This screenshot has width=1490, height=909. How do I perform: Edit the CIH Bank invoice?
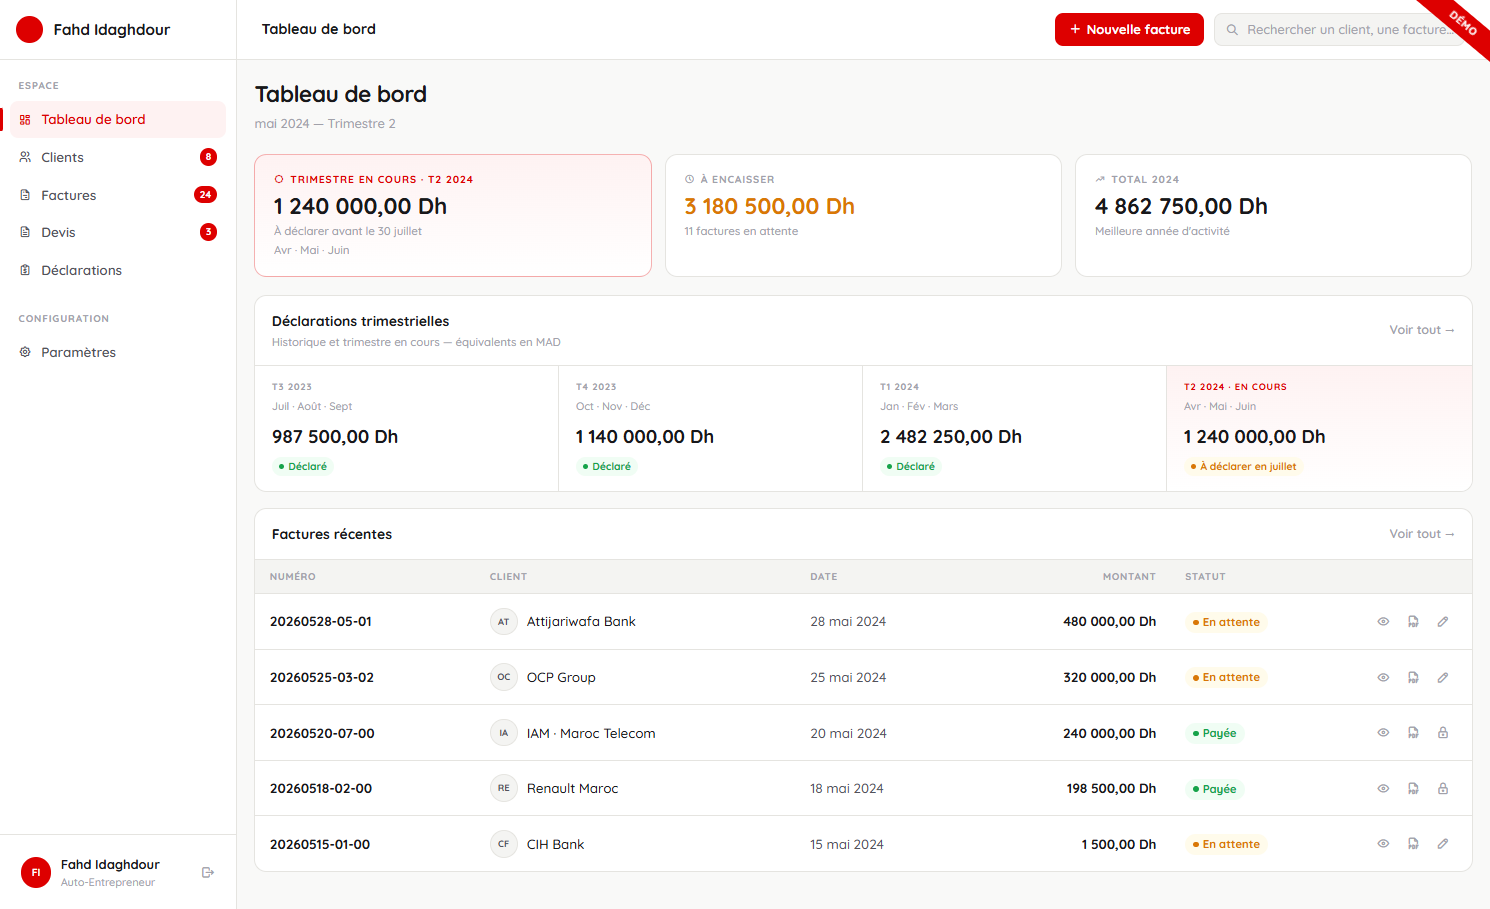tap(1443, 844)
